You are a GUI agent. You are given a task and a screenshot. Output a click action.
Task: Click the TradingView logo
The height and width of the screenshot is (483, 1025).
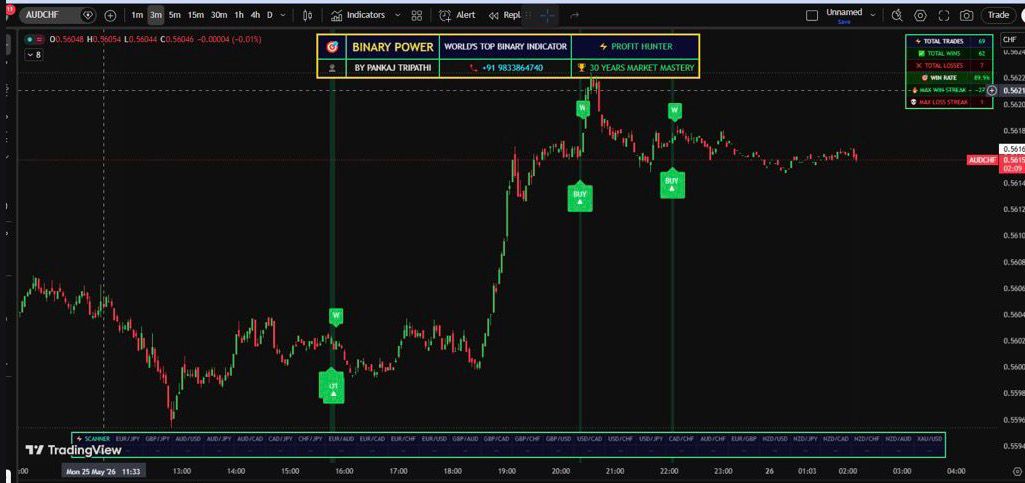(x=73, y=450)
